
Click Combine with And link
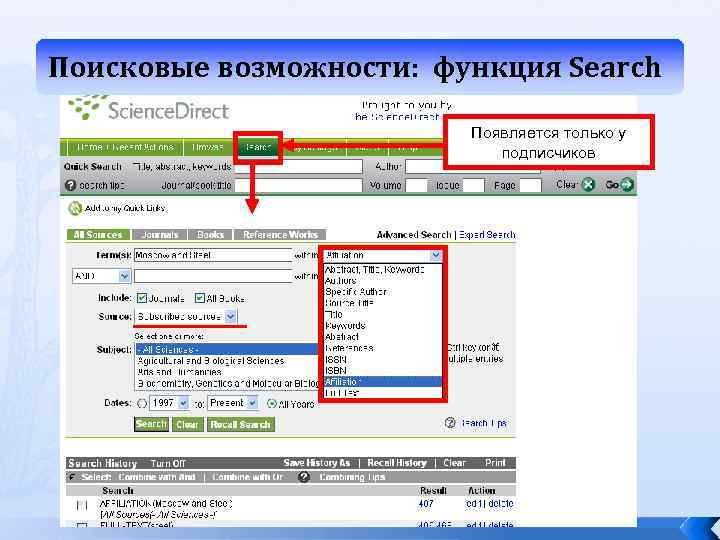point(157,477)
